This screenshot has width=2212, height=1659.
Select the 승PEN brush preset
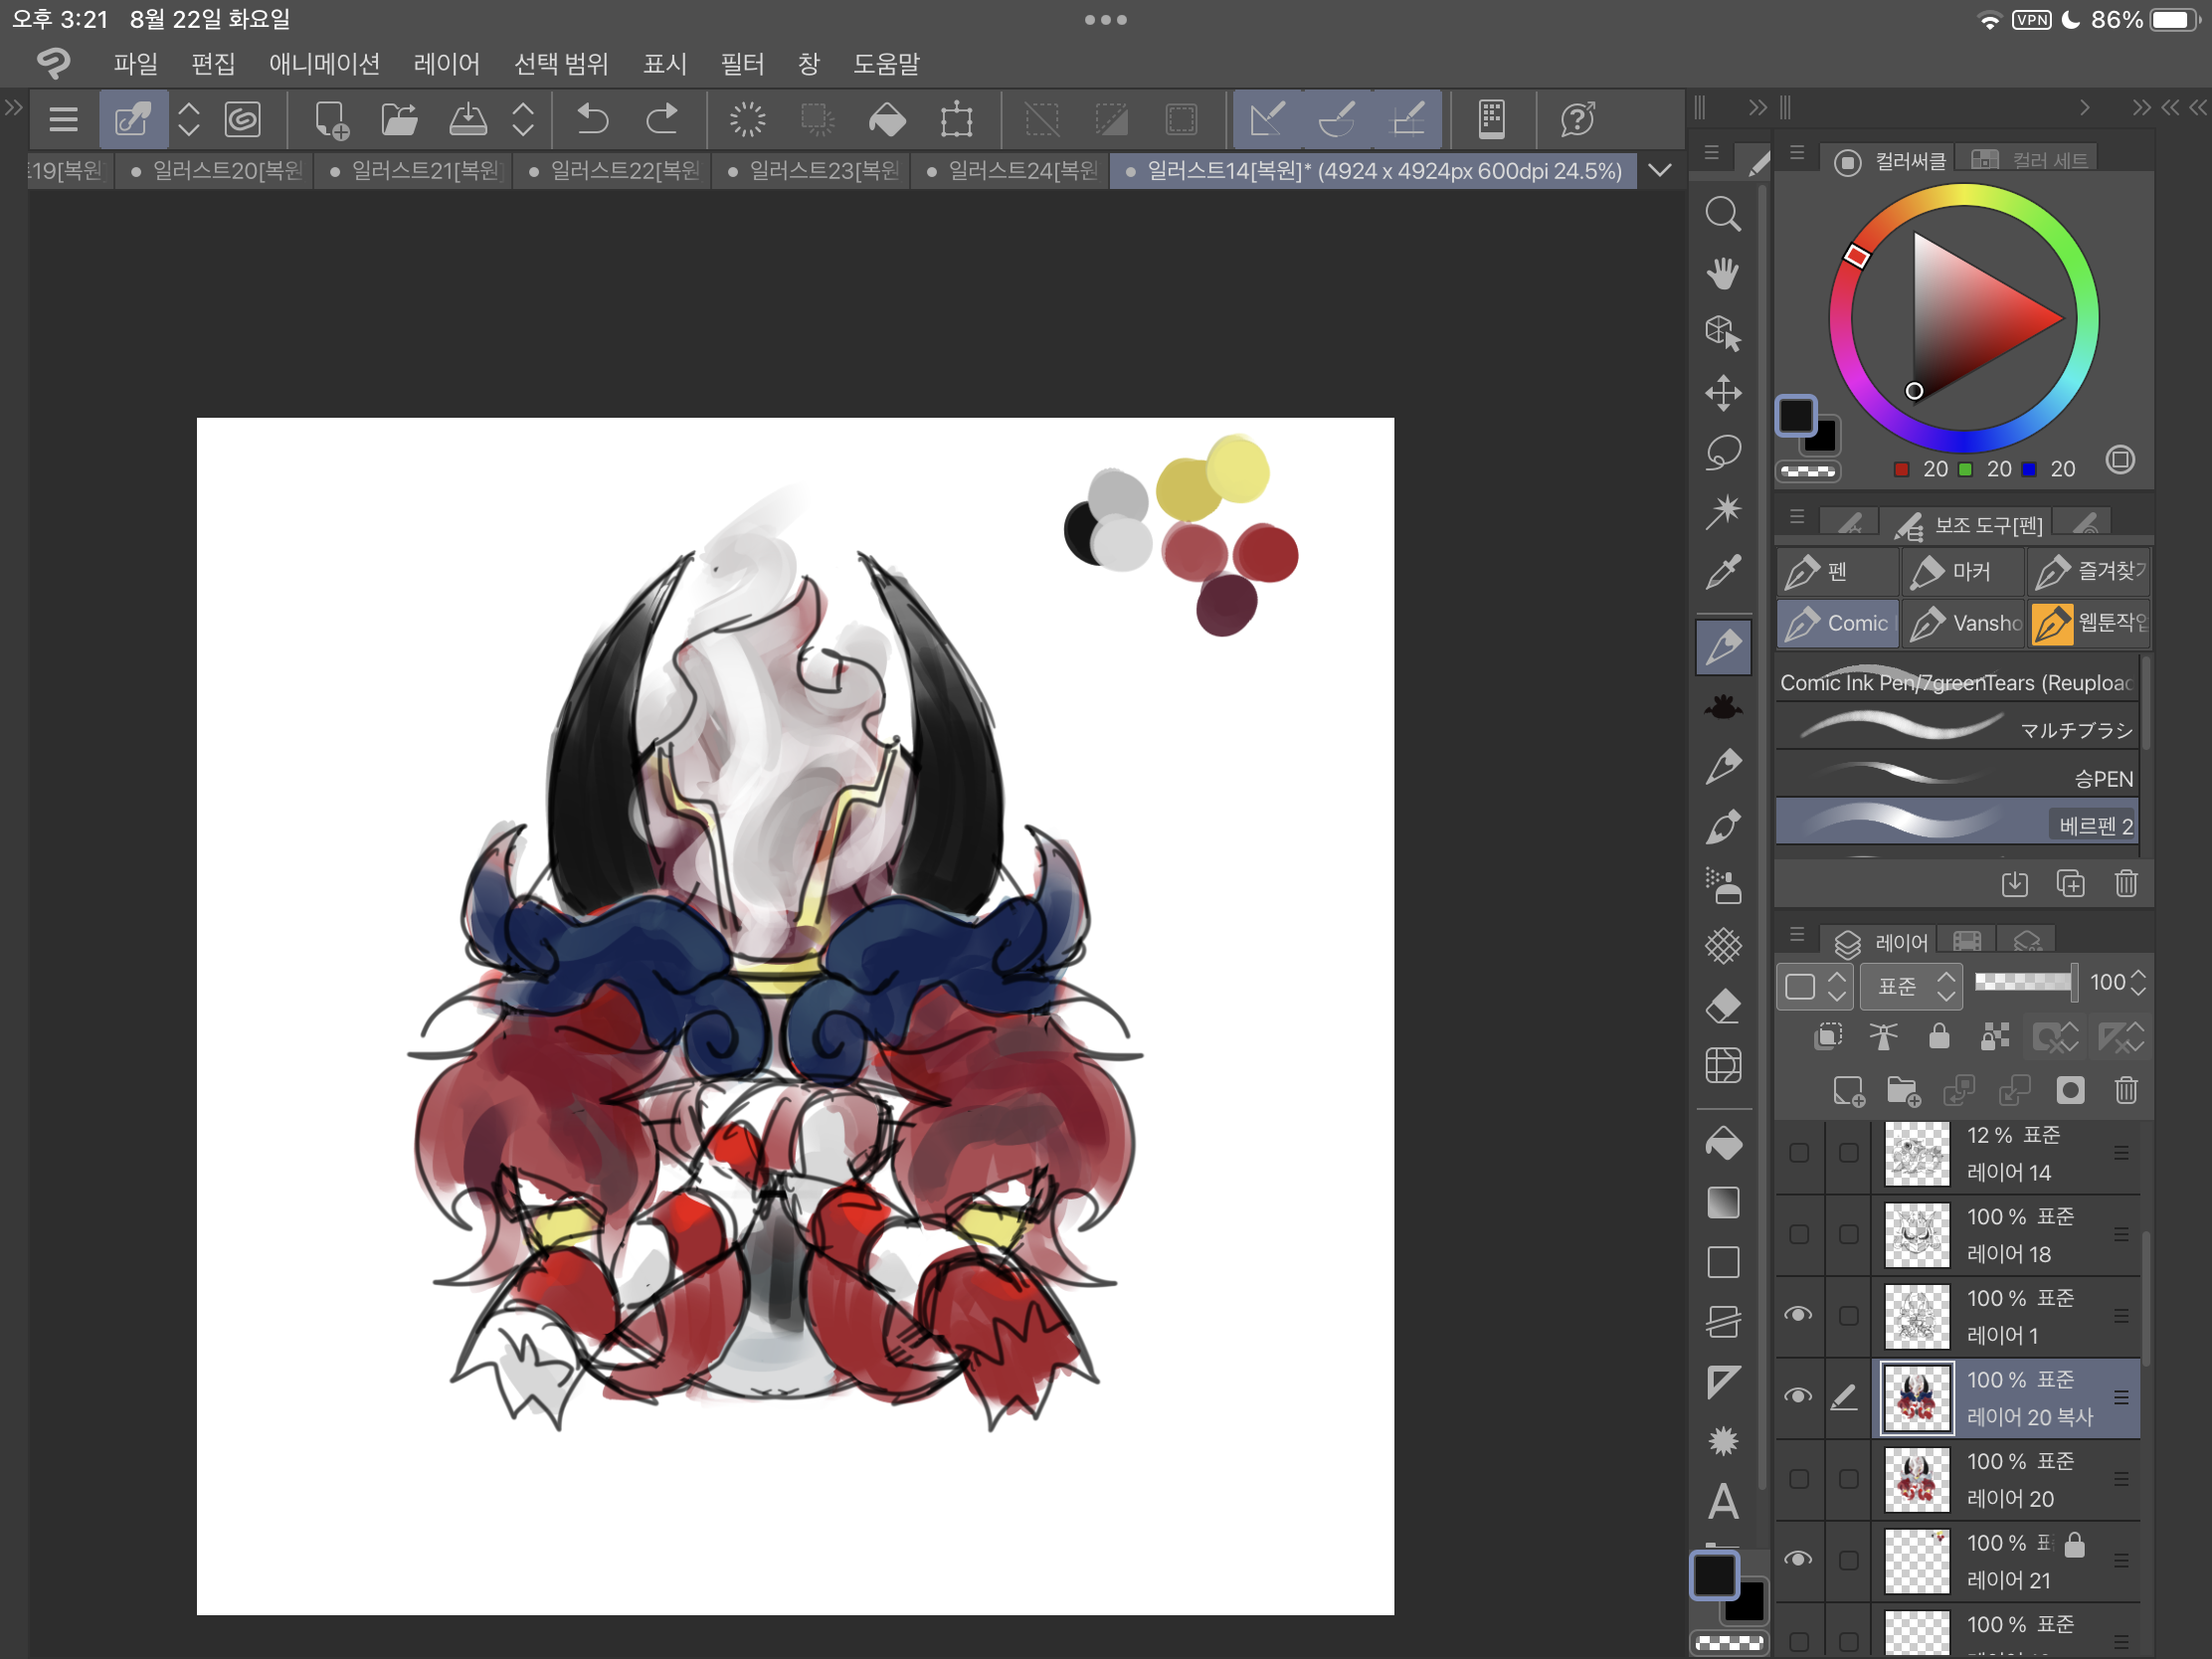(1955, 777)
